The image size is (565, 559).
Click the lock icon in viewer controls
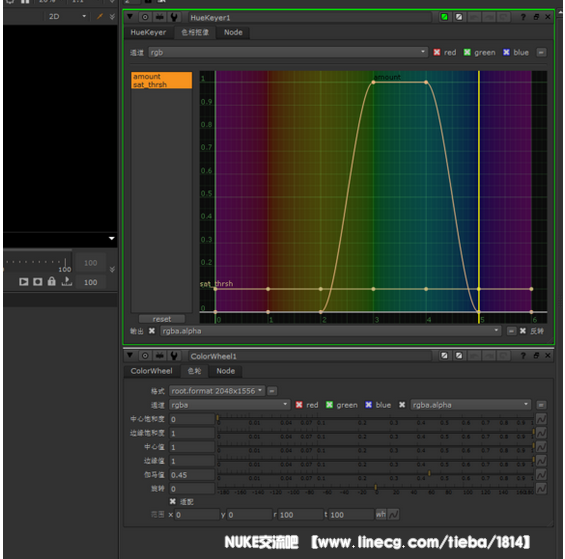(x=52, y=281)
